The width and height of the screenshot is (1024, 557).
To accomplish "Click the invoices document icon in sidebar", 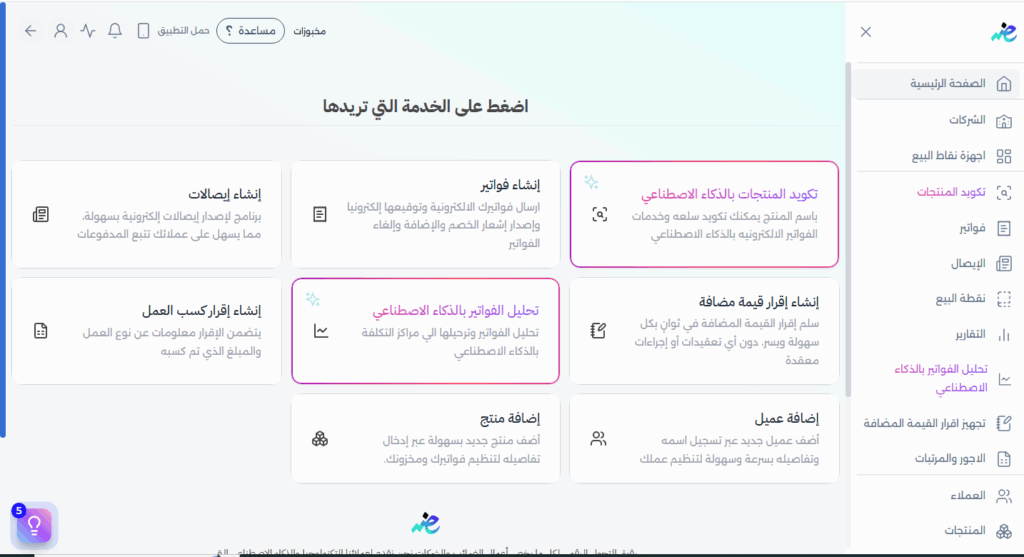I will click(x=1004, y=228).
